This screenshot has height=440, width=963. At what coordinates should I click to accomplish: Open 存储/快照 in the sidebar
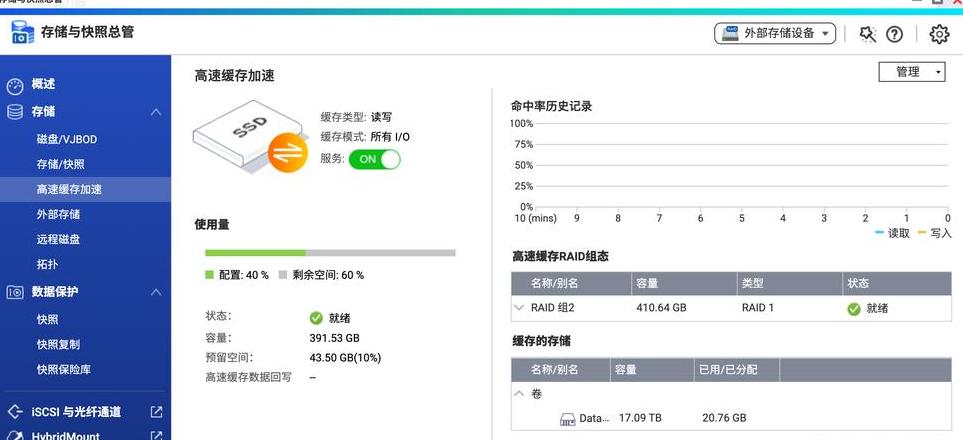pos(61,164)
